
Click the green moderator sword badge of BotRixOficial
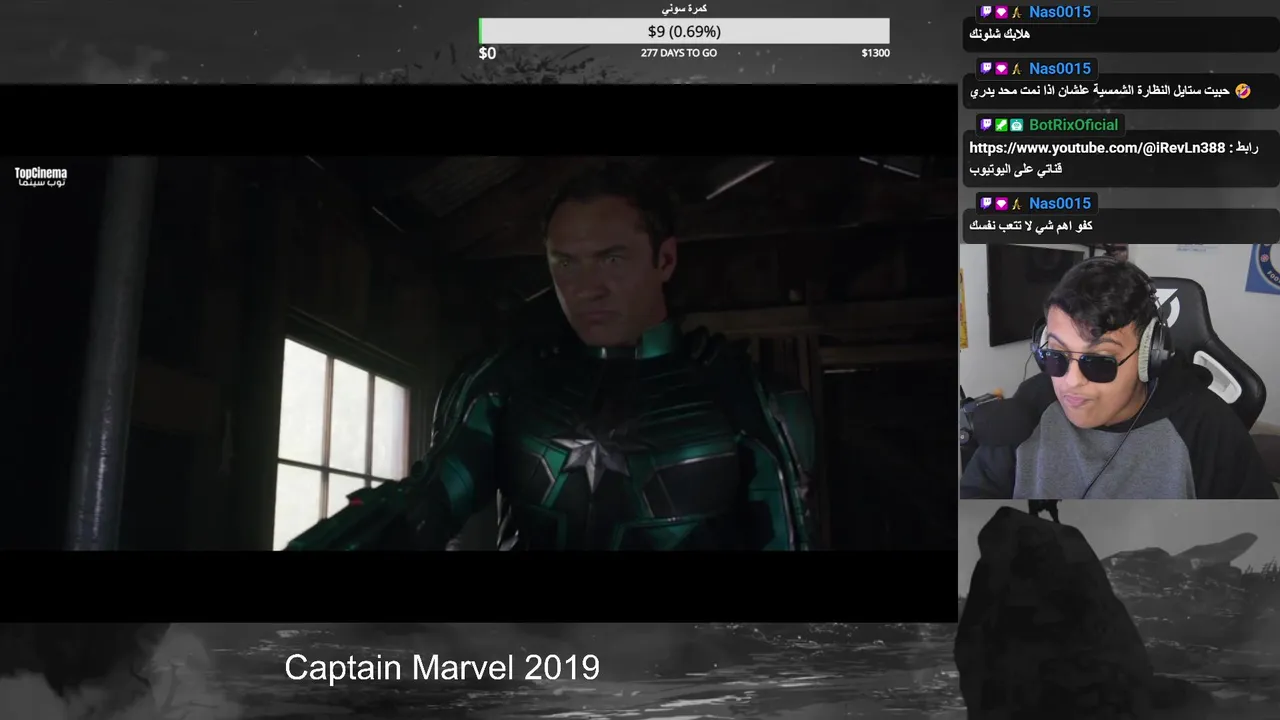(x=1001, y=125)
